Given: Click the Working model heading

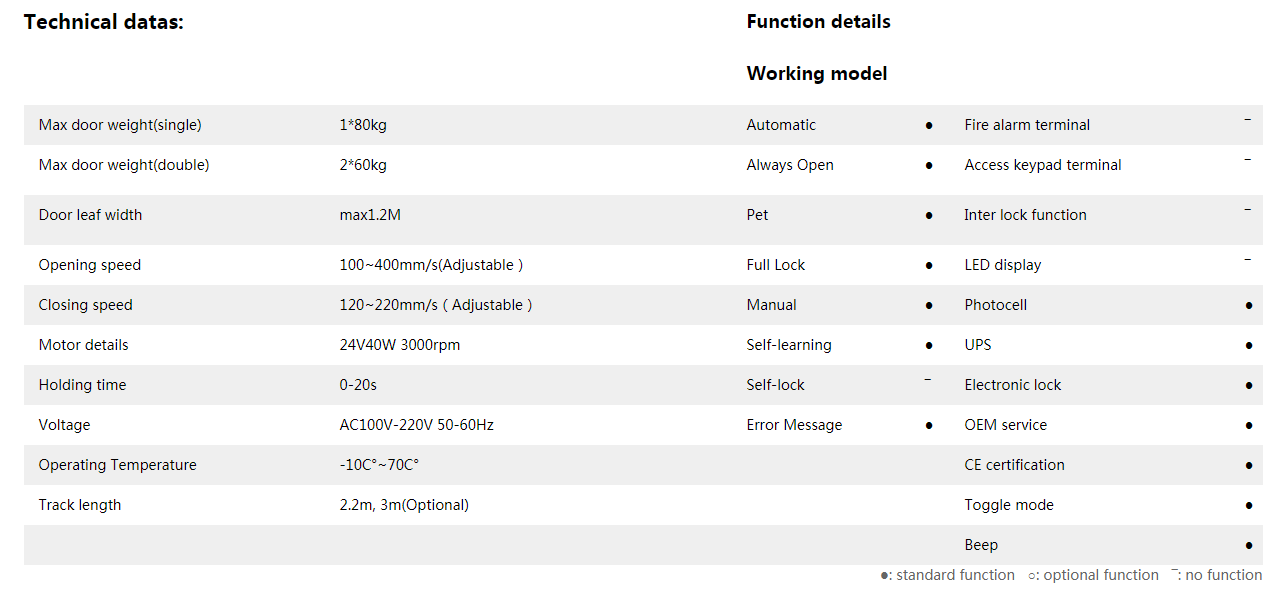Looking at the screenshot, I should 816,74.
